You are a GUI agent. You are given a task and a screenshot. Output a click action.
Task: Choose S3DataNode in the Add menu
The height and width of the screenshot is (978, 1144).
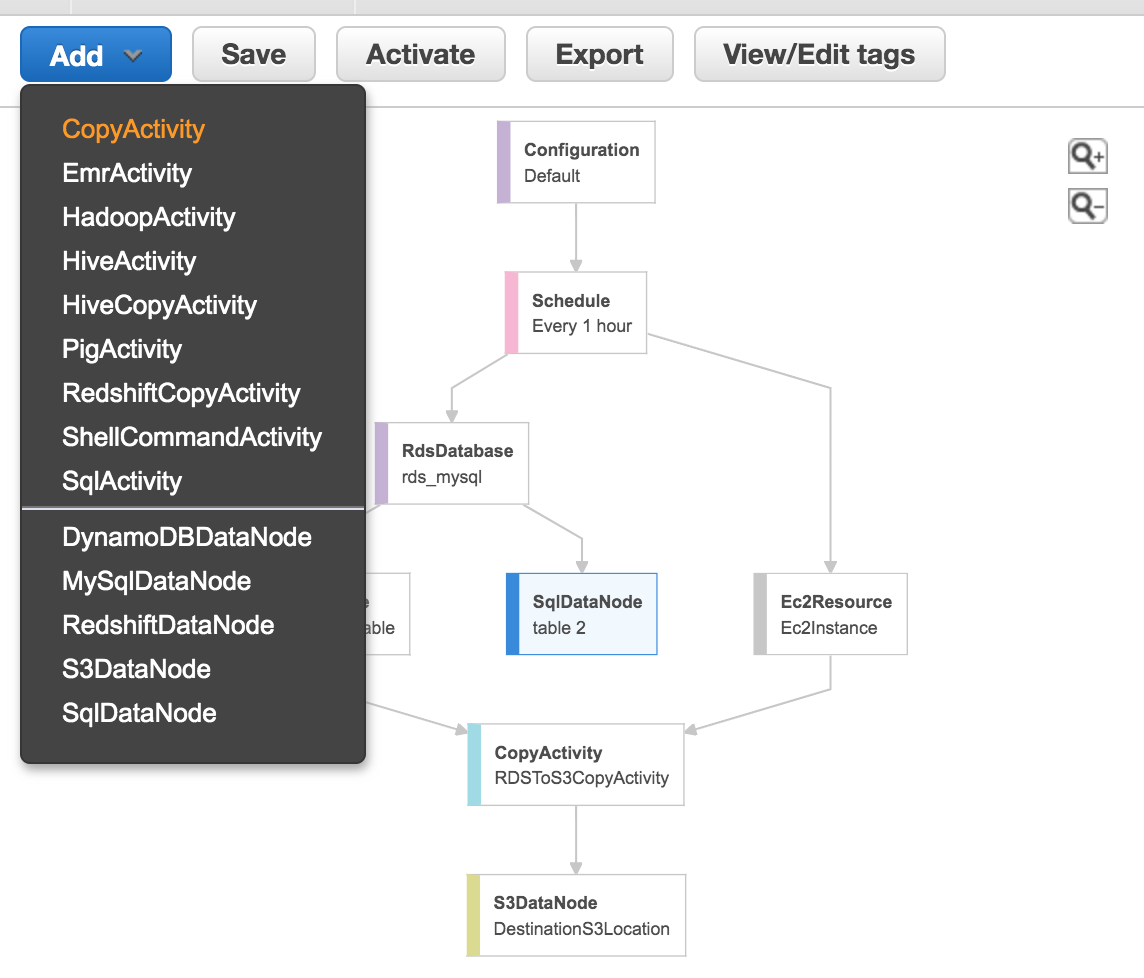click(138, 669)
